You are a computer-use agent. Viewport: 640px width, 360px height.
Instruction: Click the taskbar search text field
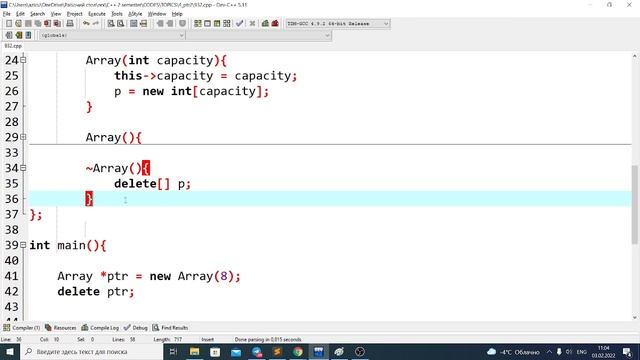[92, 351]
